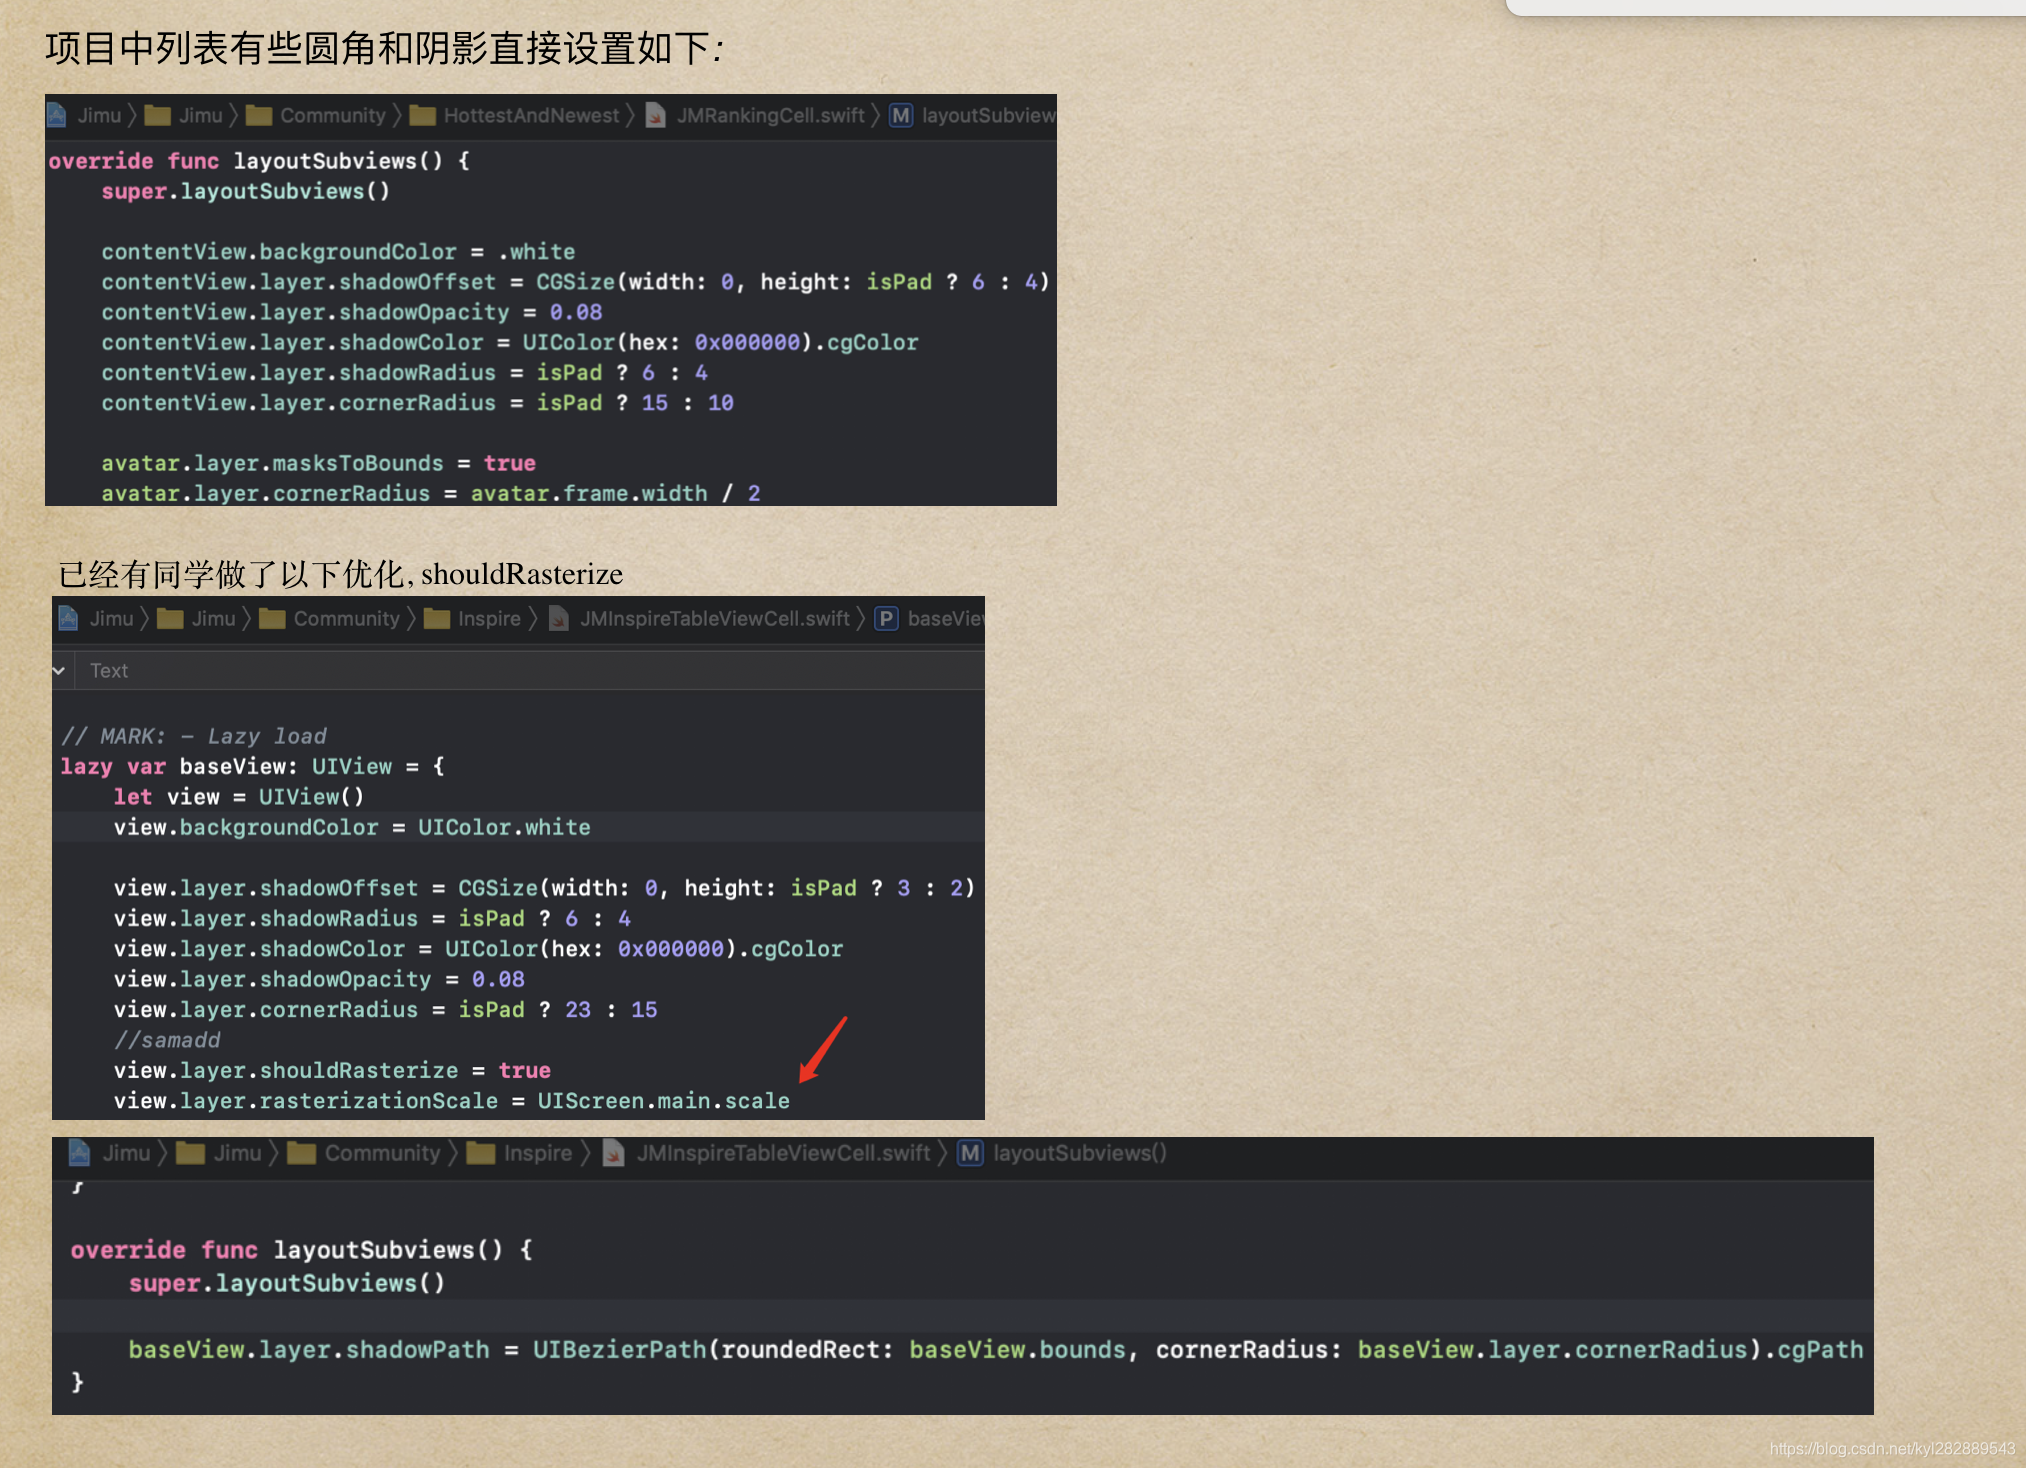Click M method icon beside layoutSubviews in top breadcrumb
This screenshot has width=2026, height=1468.
pyautogui.click(x=901, y=115)
